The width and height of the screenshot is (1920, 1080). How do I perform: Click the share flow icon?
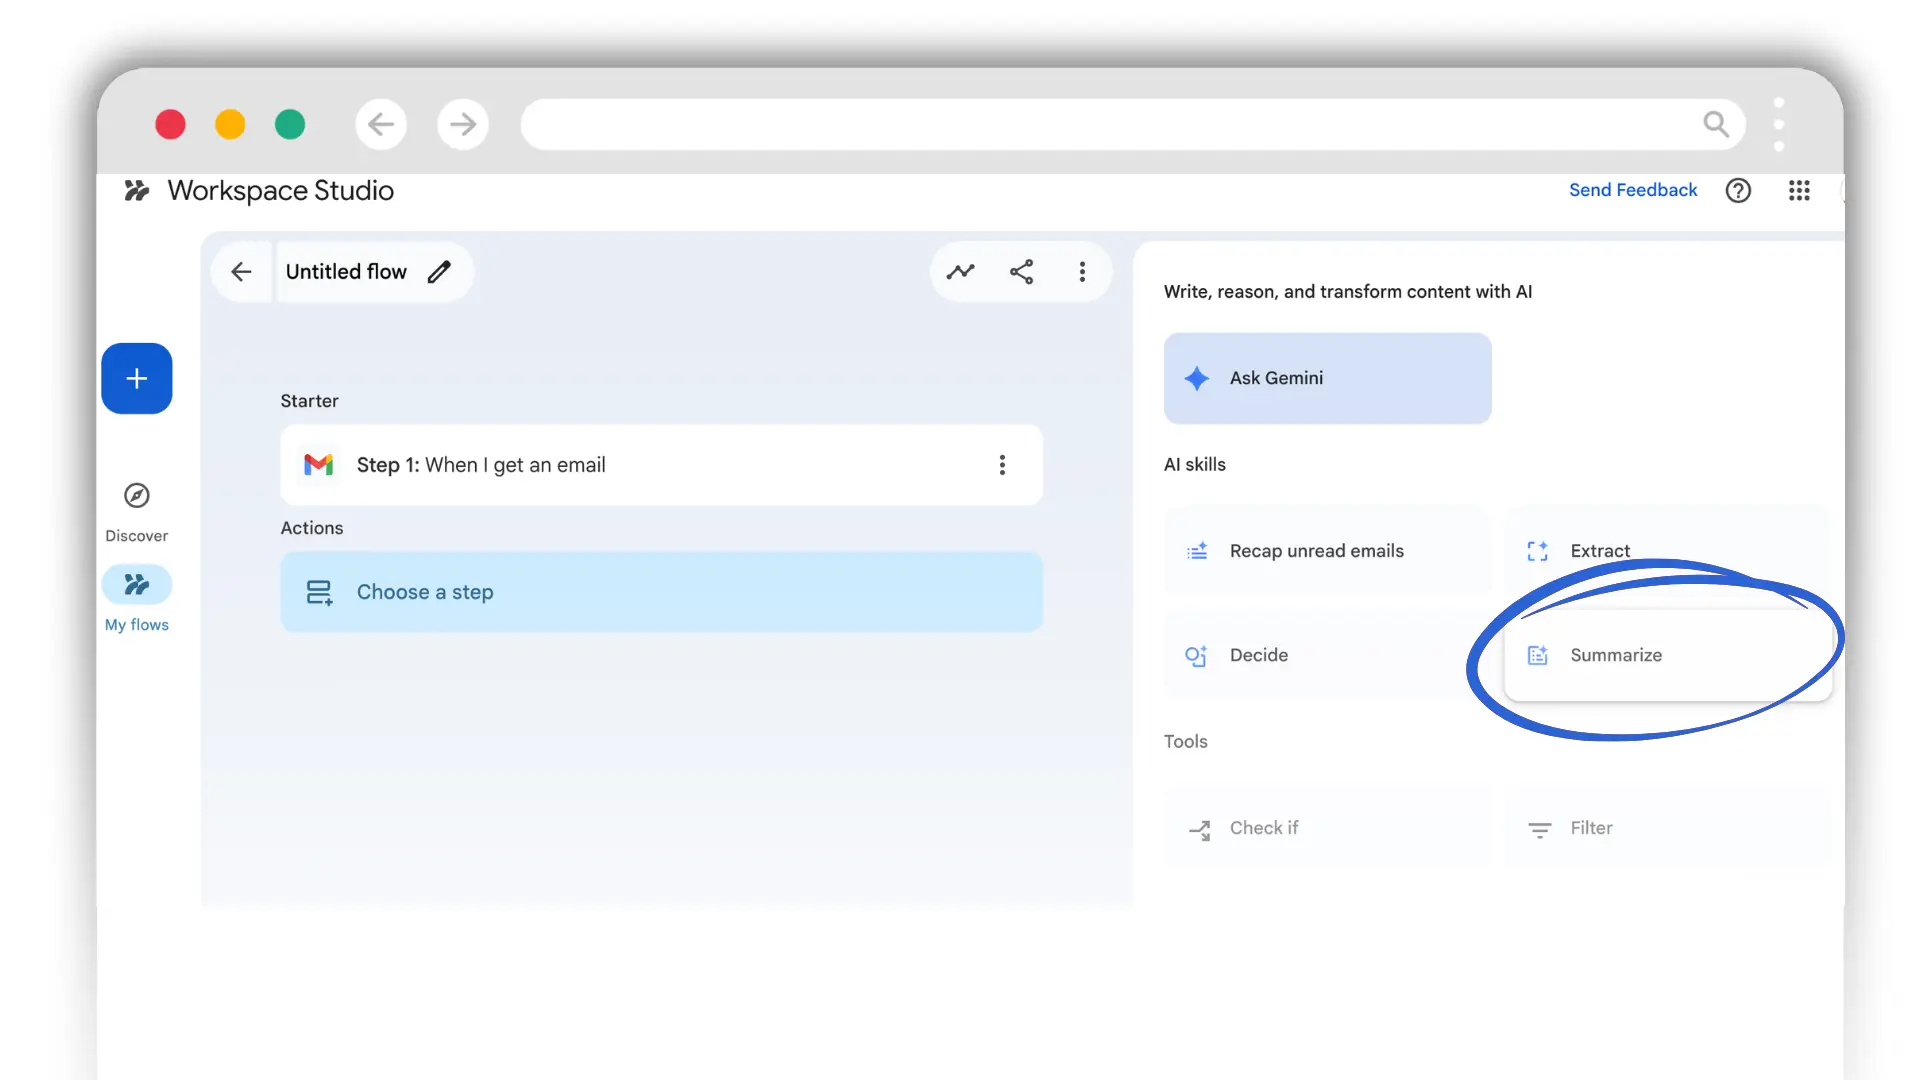[1021, 272]
